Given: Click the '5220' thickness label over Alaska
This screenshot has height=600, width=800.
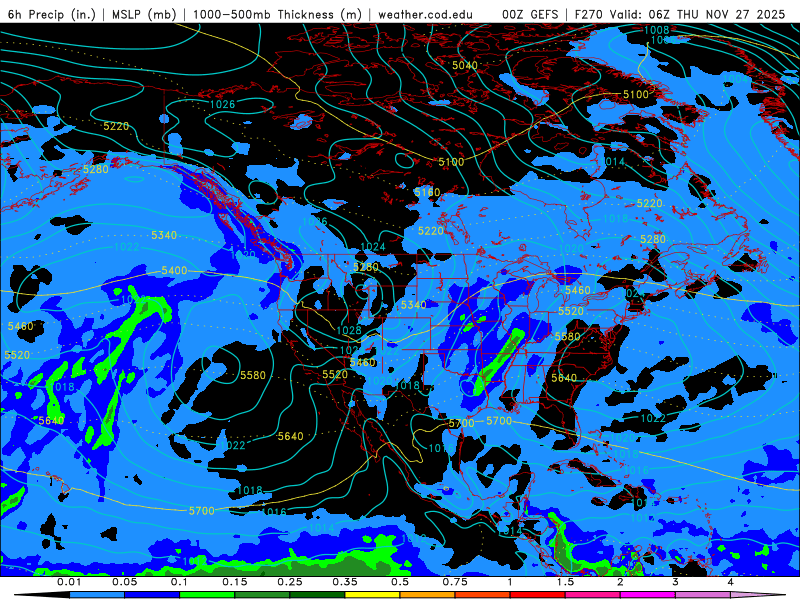Looking at the screenshot, I should (x=116, y=126).
